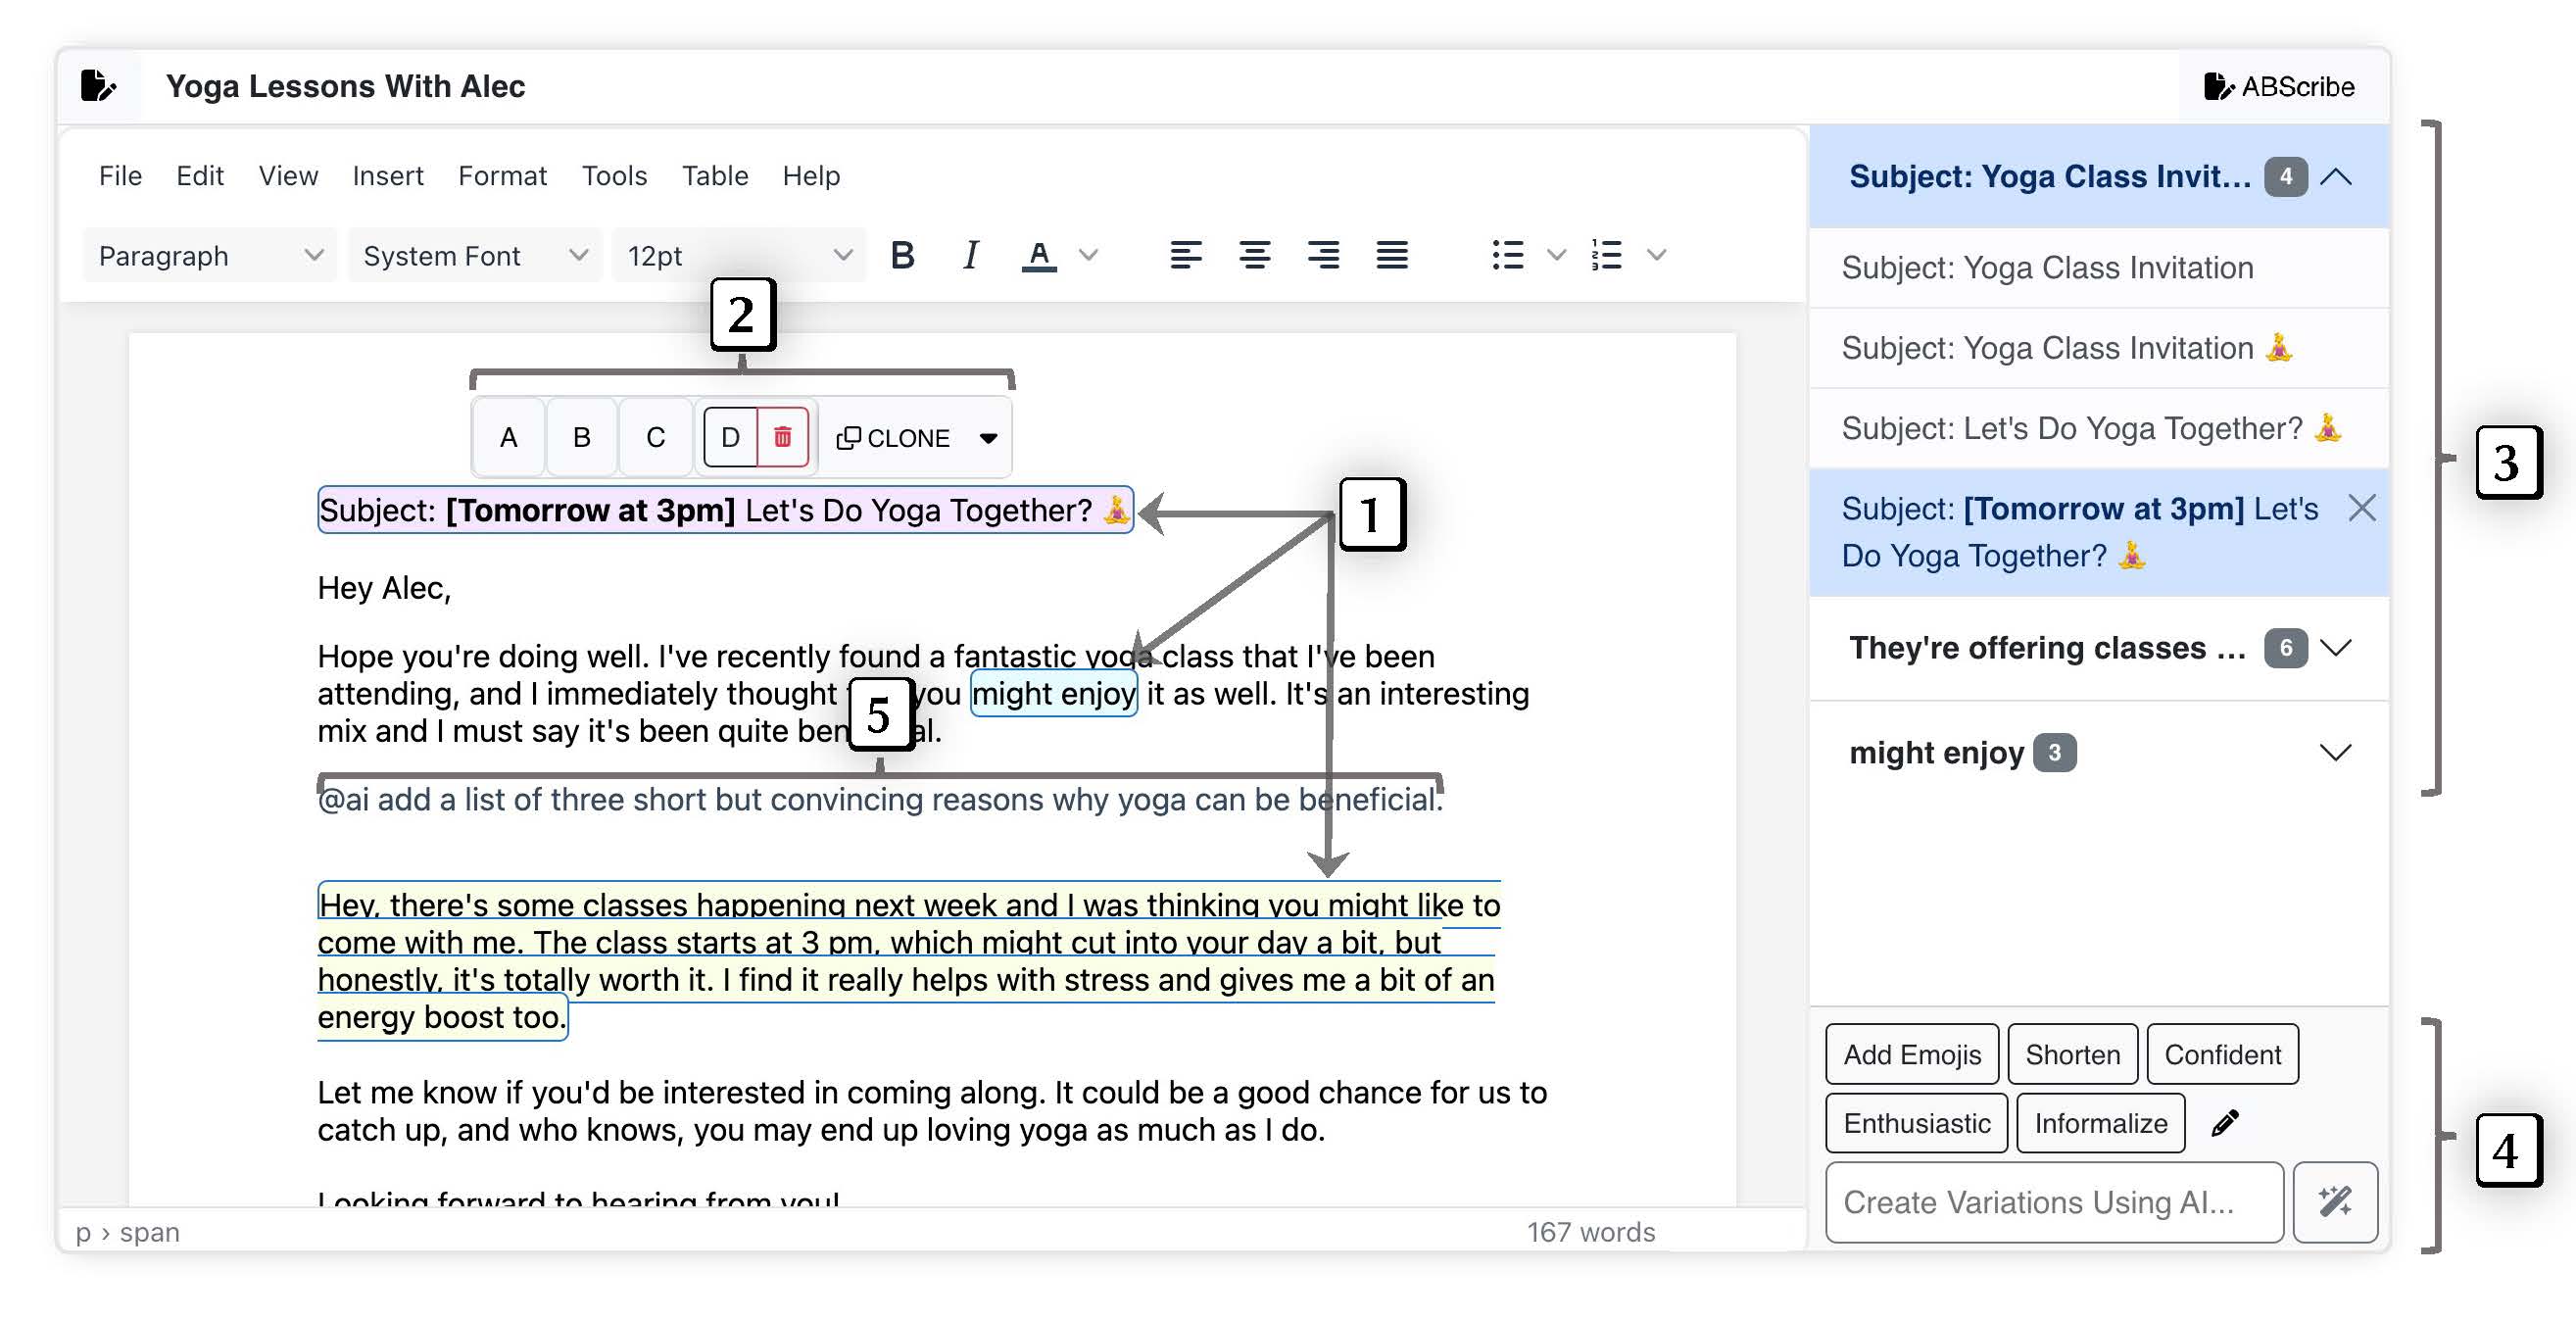Open the Insert menu

[x=387, y=176]
